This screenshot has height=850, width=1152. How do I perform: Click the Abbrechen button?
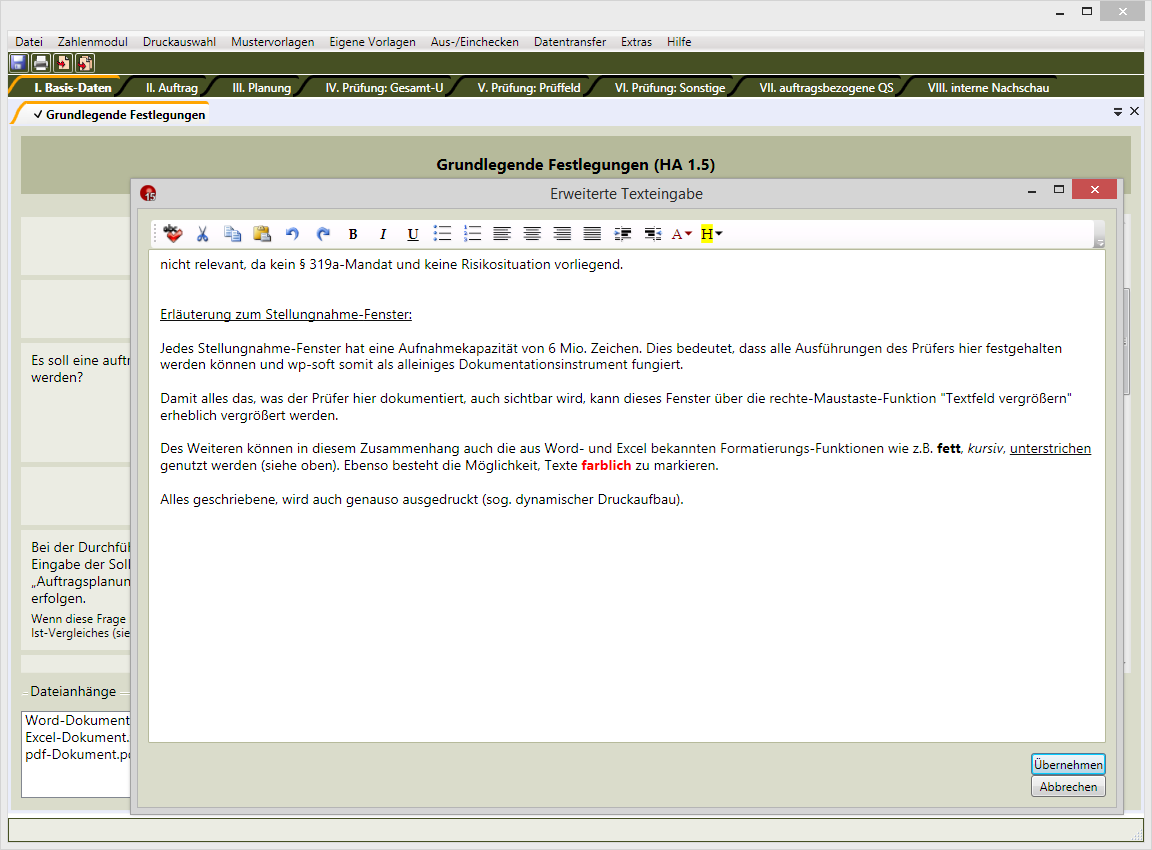click(x=1068, y=787)
